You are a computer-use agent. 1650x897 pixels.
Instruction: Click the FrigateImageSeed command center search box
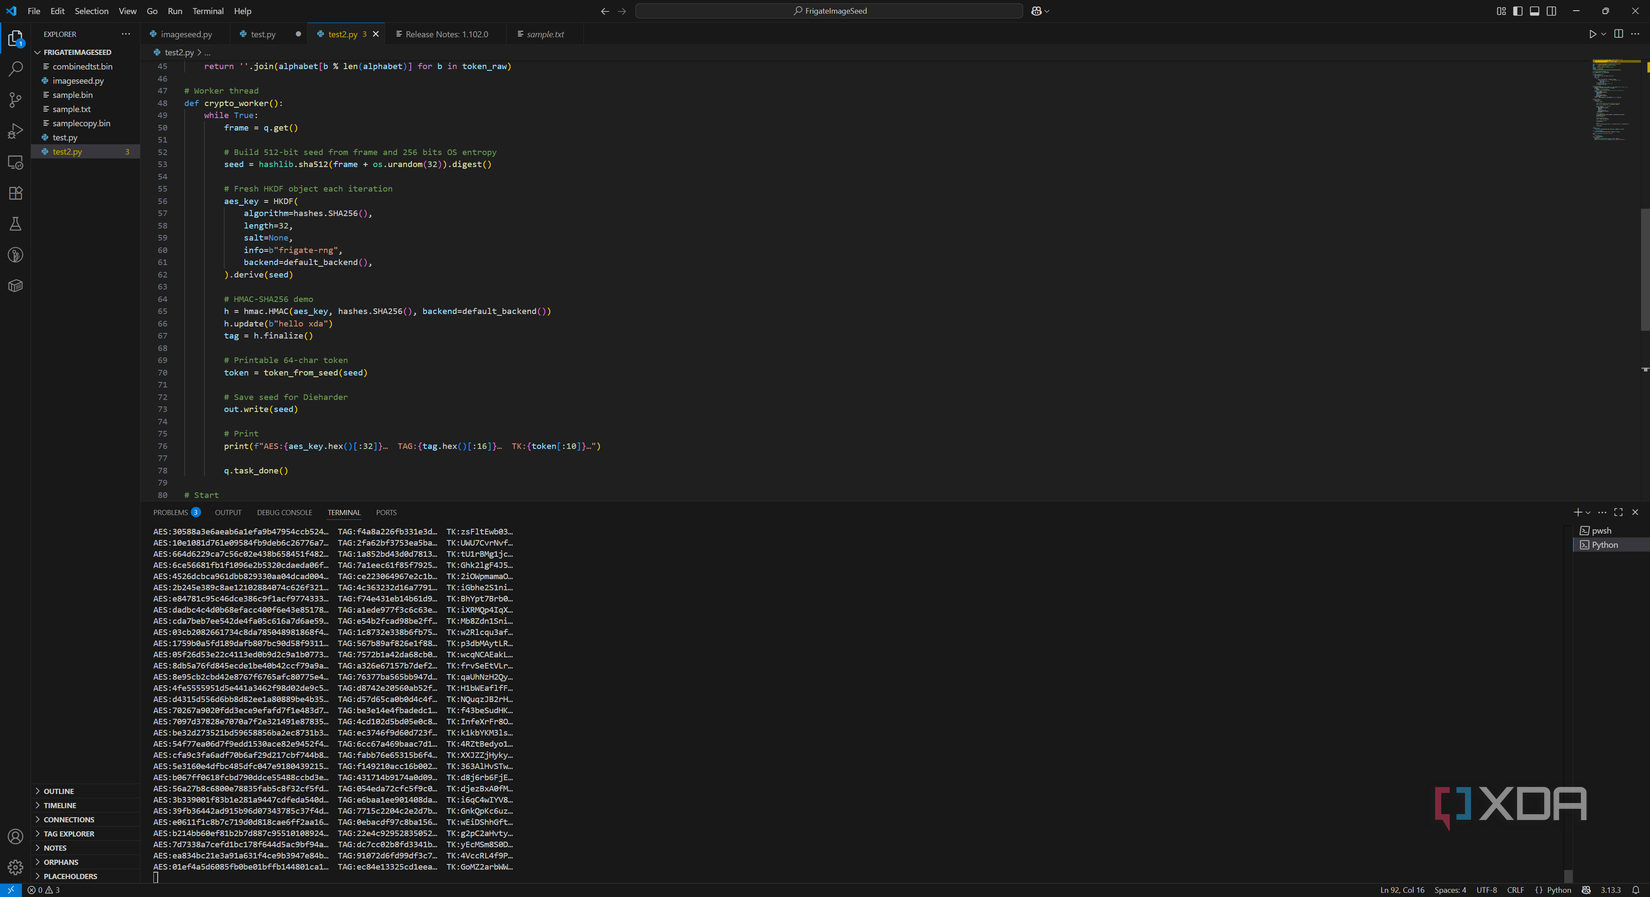tap(829, 11)
